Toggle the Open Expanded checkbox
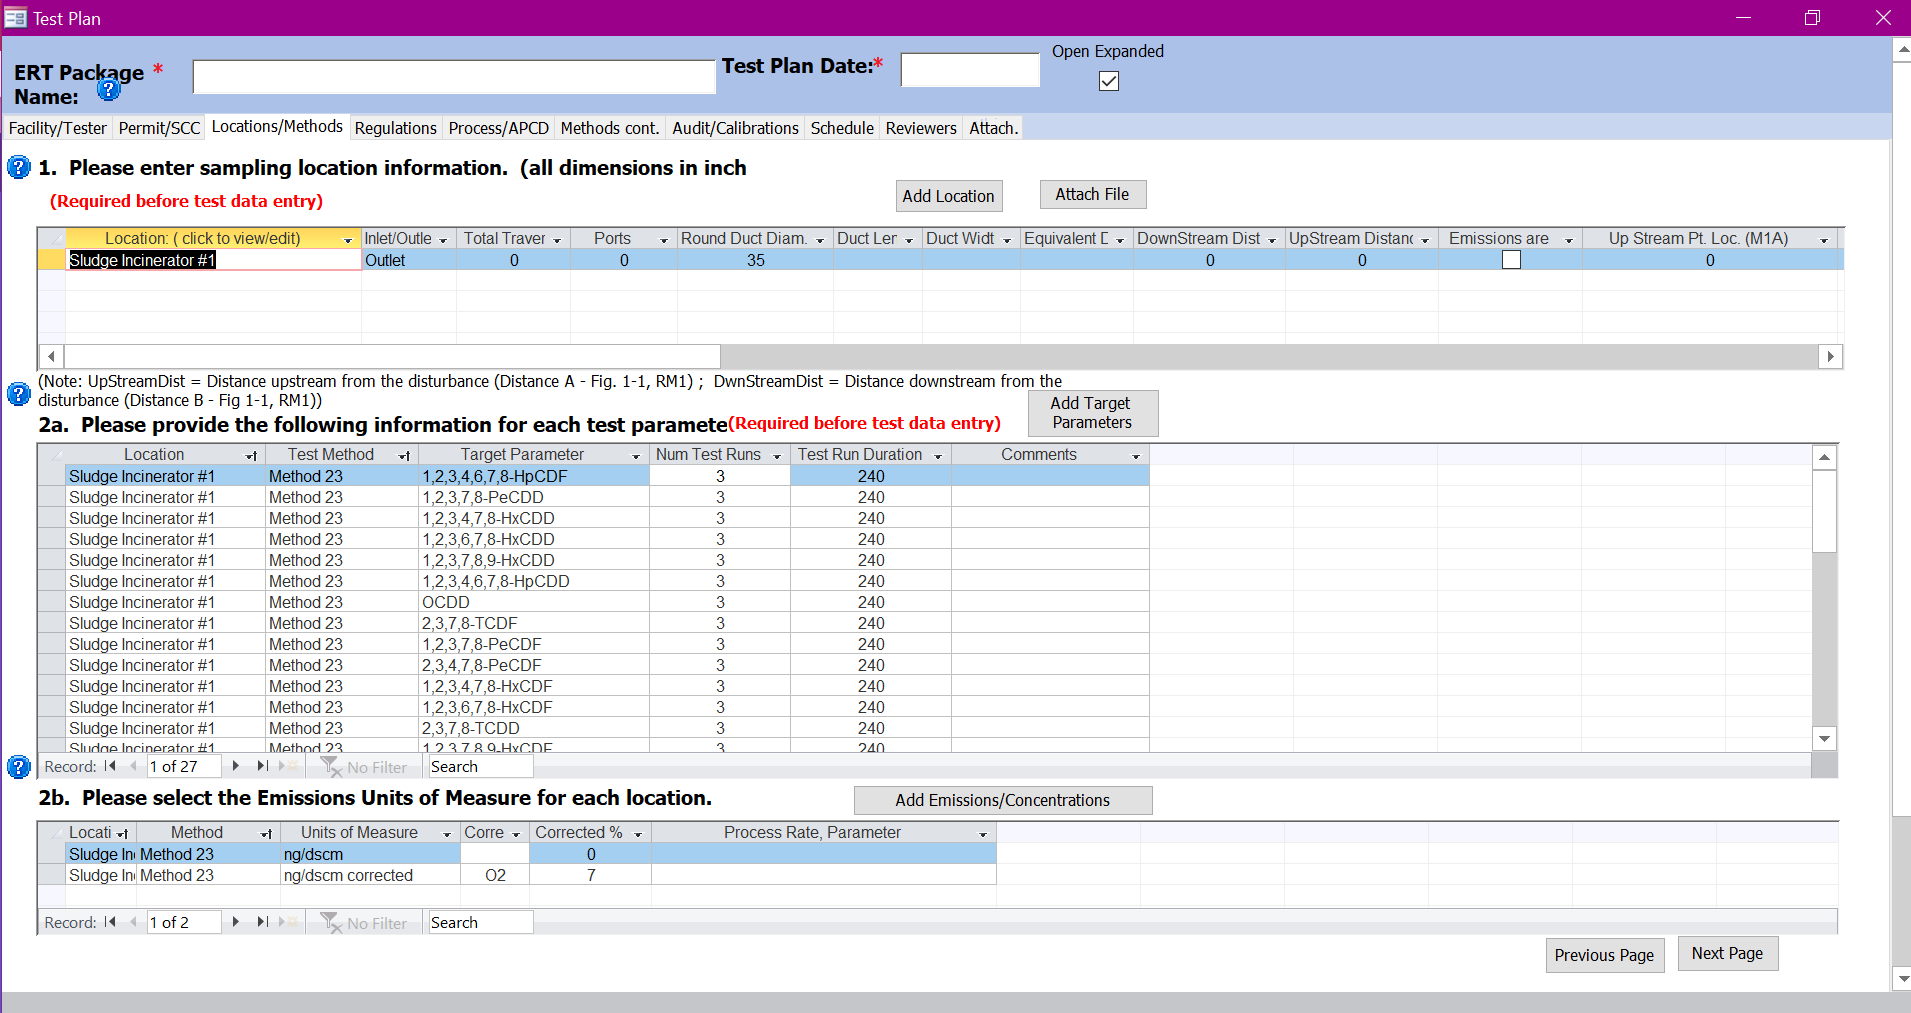The height and width of the screenshot is (1013, 1911). 1109,81
